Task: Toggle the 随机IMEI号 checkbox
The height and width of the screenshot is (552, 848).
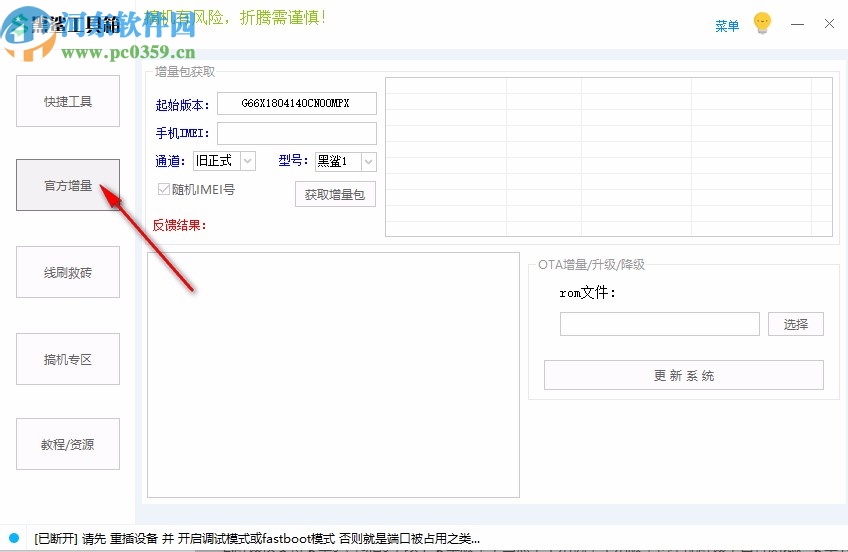Action: (164, 189)
